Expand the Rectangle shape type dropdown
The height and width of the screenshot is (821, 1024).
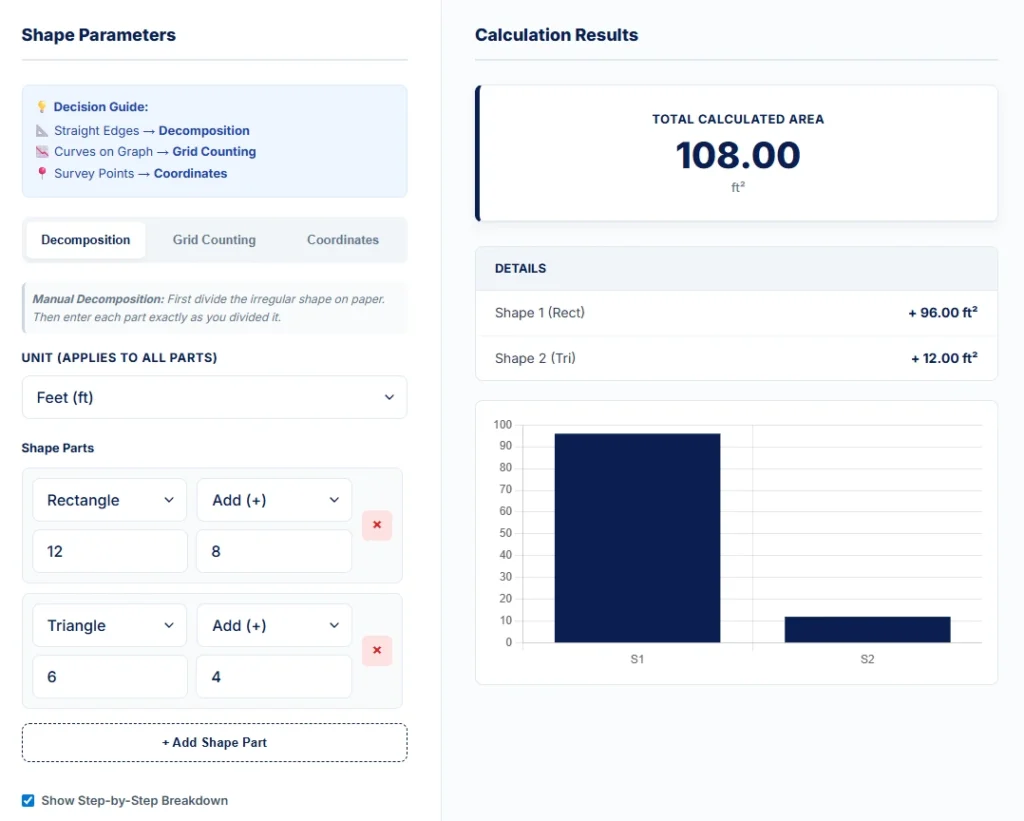click(x=110, y=500)
